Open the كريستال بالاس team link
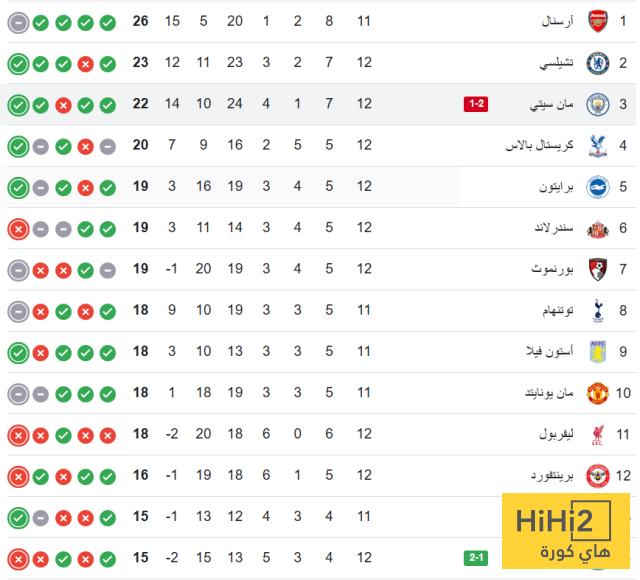The image size is (640, 580). click(x=540, y=146)
